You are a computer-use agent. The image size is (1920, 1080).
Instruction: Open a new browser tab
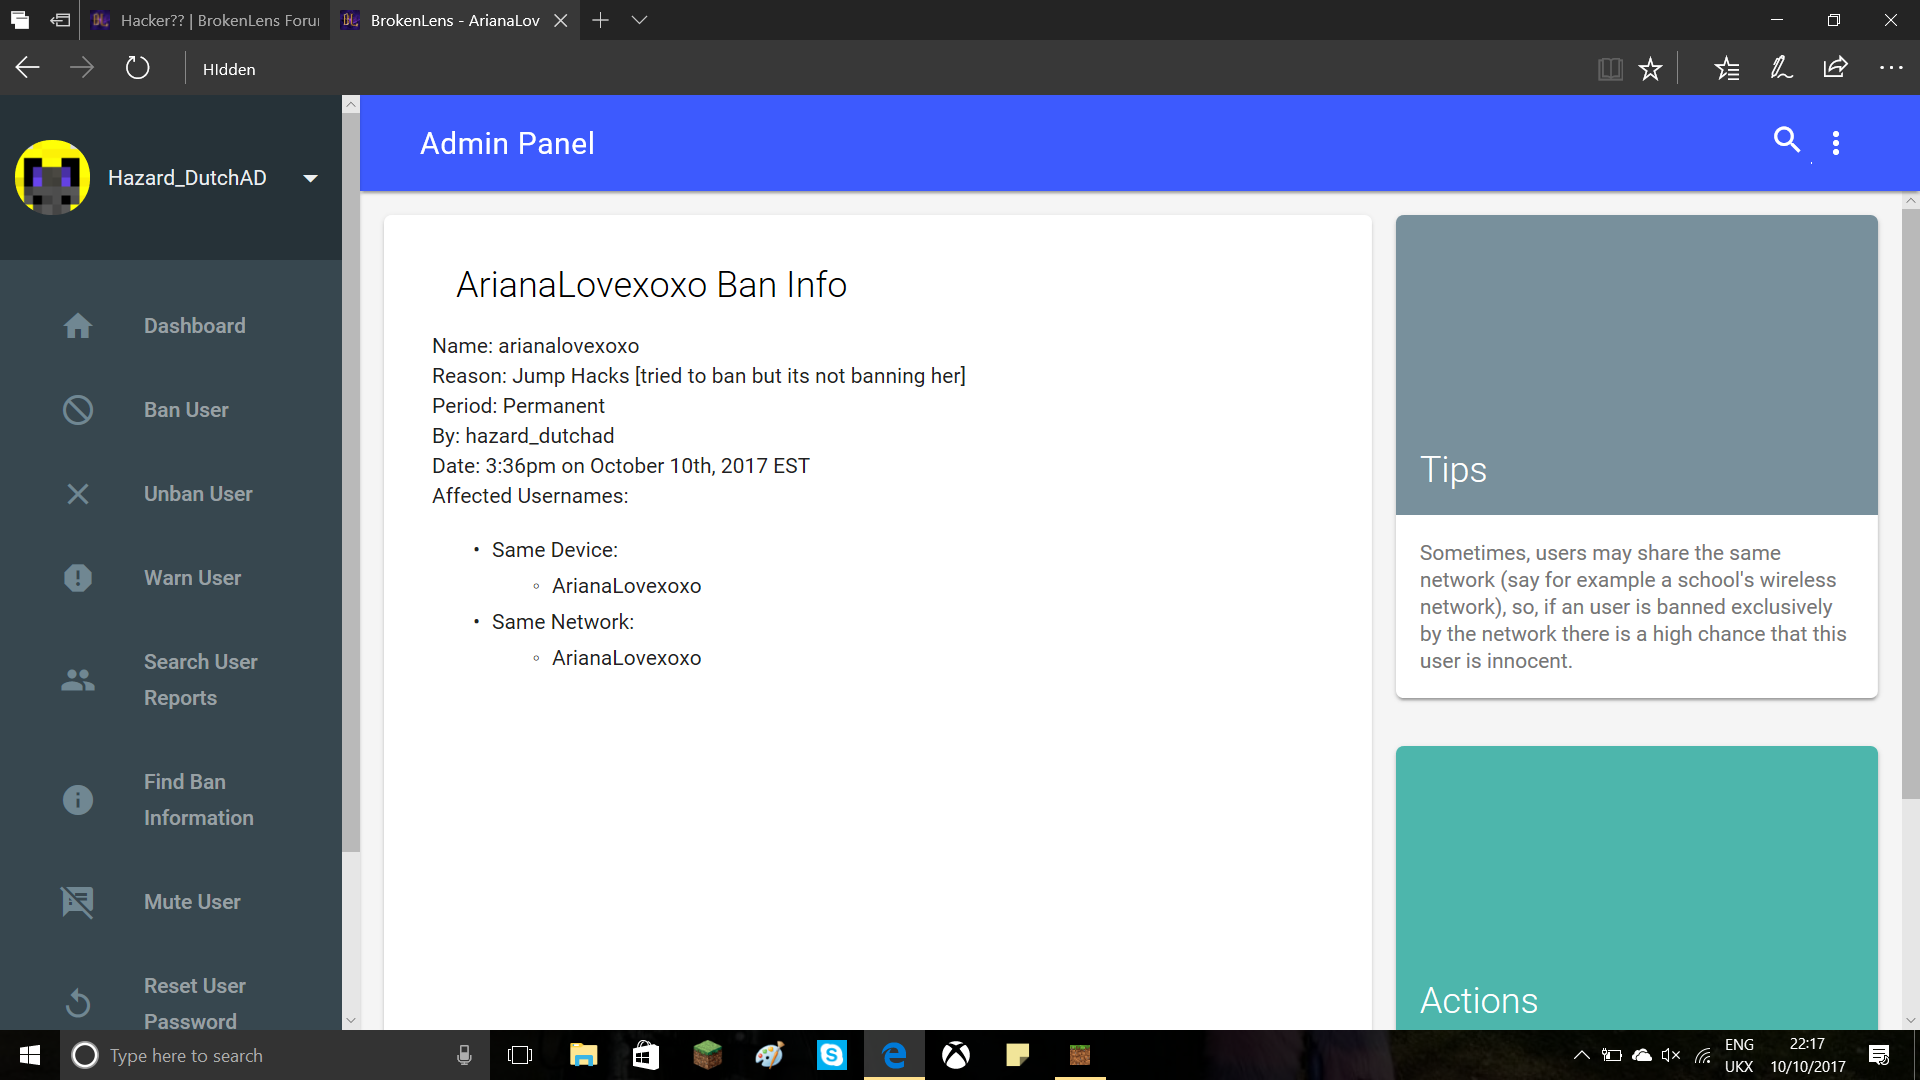[600, 20]
